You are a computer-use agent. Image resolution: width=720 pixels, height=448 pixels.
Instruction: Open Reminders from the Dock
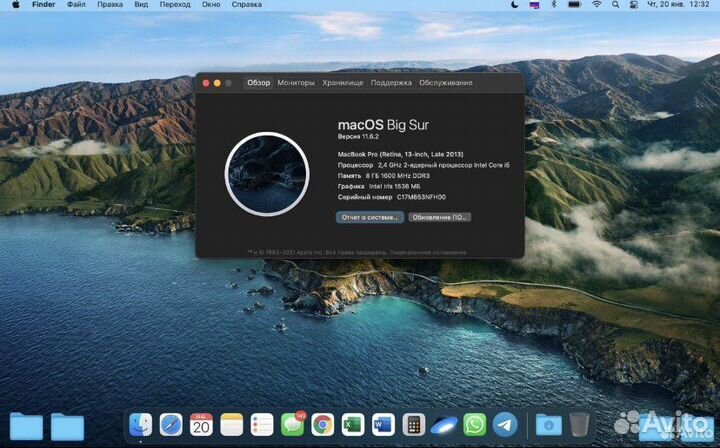pyautogui.click(x=262, y=425)
